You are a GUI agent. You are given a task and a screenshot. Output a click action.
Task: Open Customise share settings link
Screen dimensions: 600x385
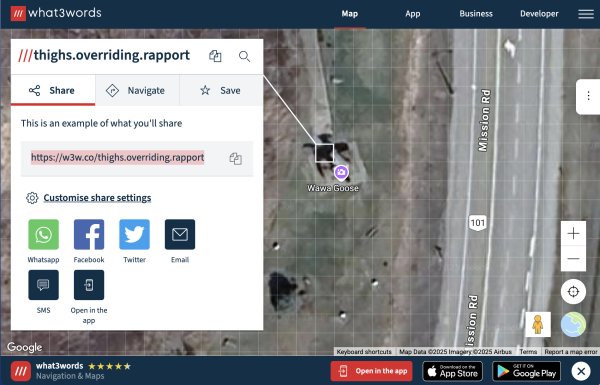tap(97, 198)
